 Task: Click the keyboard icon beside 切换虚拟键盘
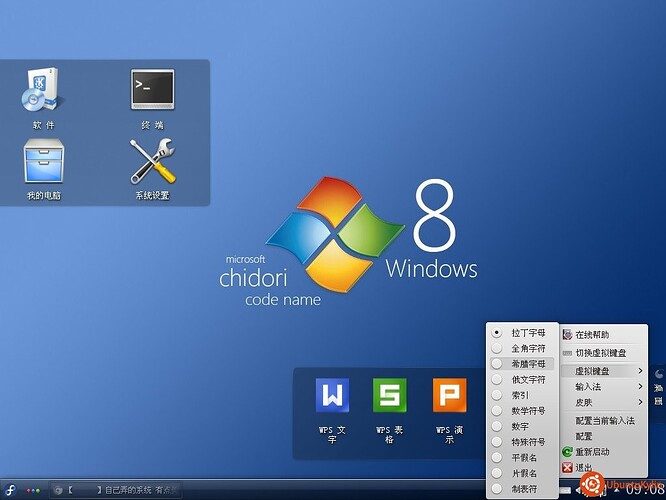567,353
